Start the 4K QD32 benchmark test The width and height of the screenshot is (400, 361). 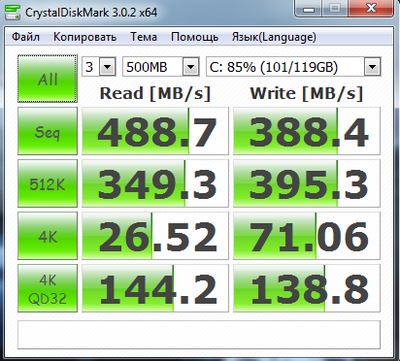47,288
